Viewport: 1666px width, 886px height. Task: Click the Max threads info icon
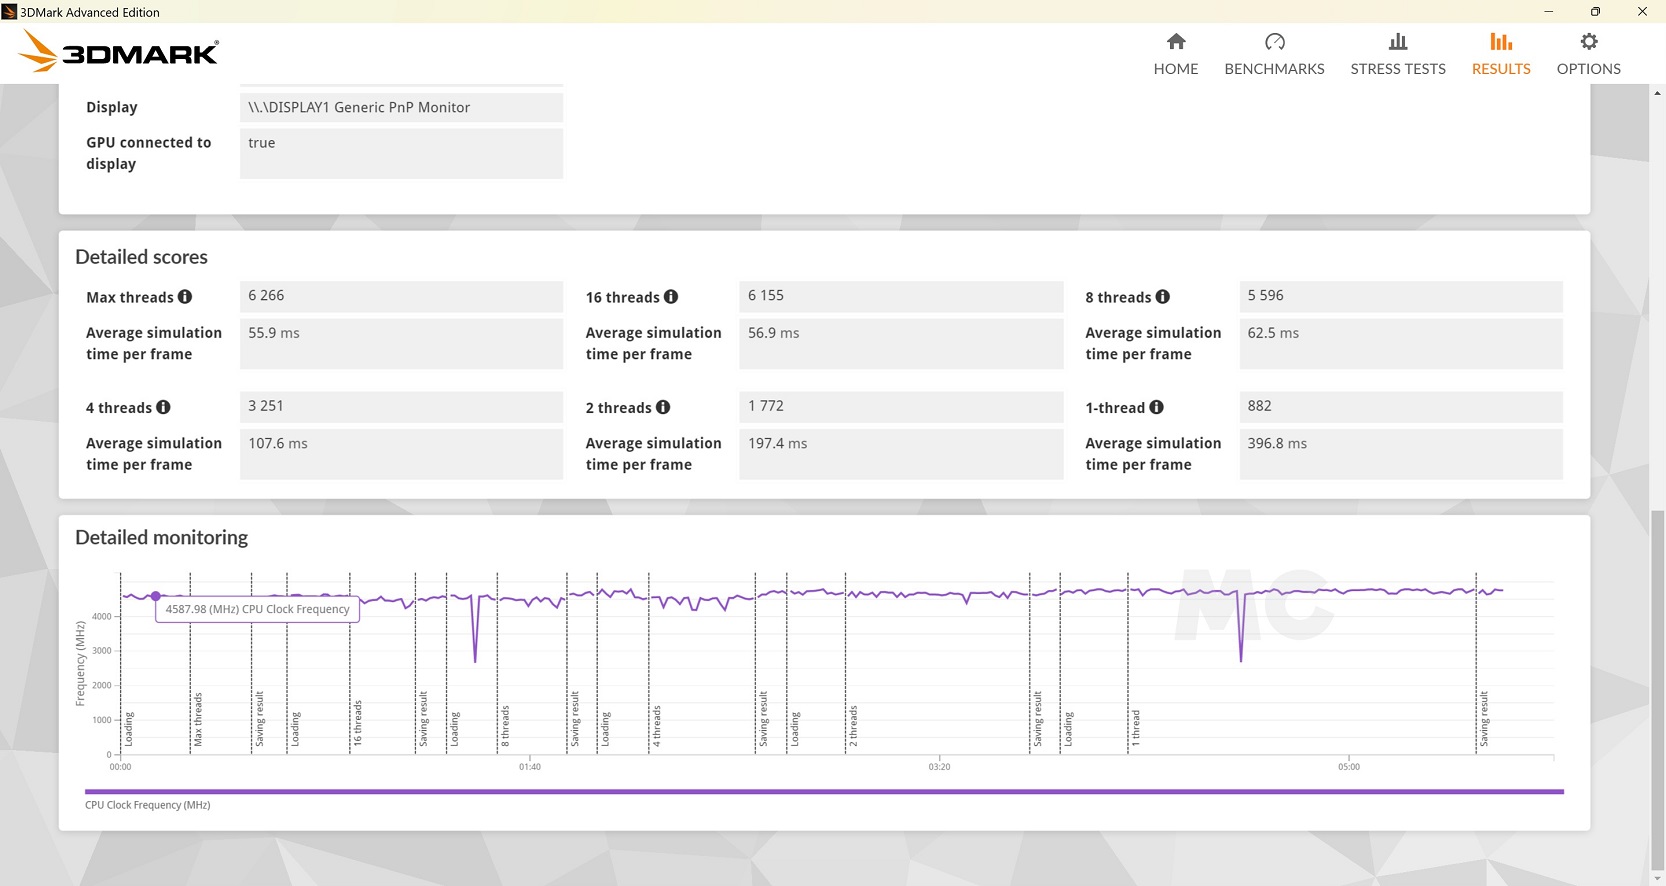[x=185, y=297]
